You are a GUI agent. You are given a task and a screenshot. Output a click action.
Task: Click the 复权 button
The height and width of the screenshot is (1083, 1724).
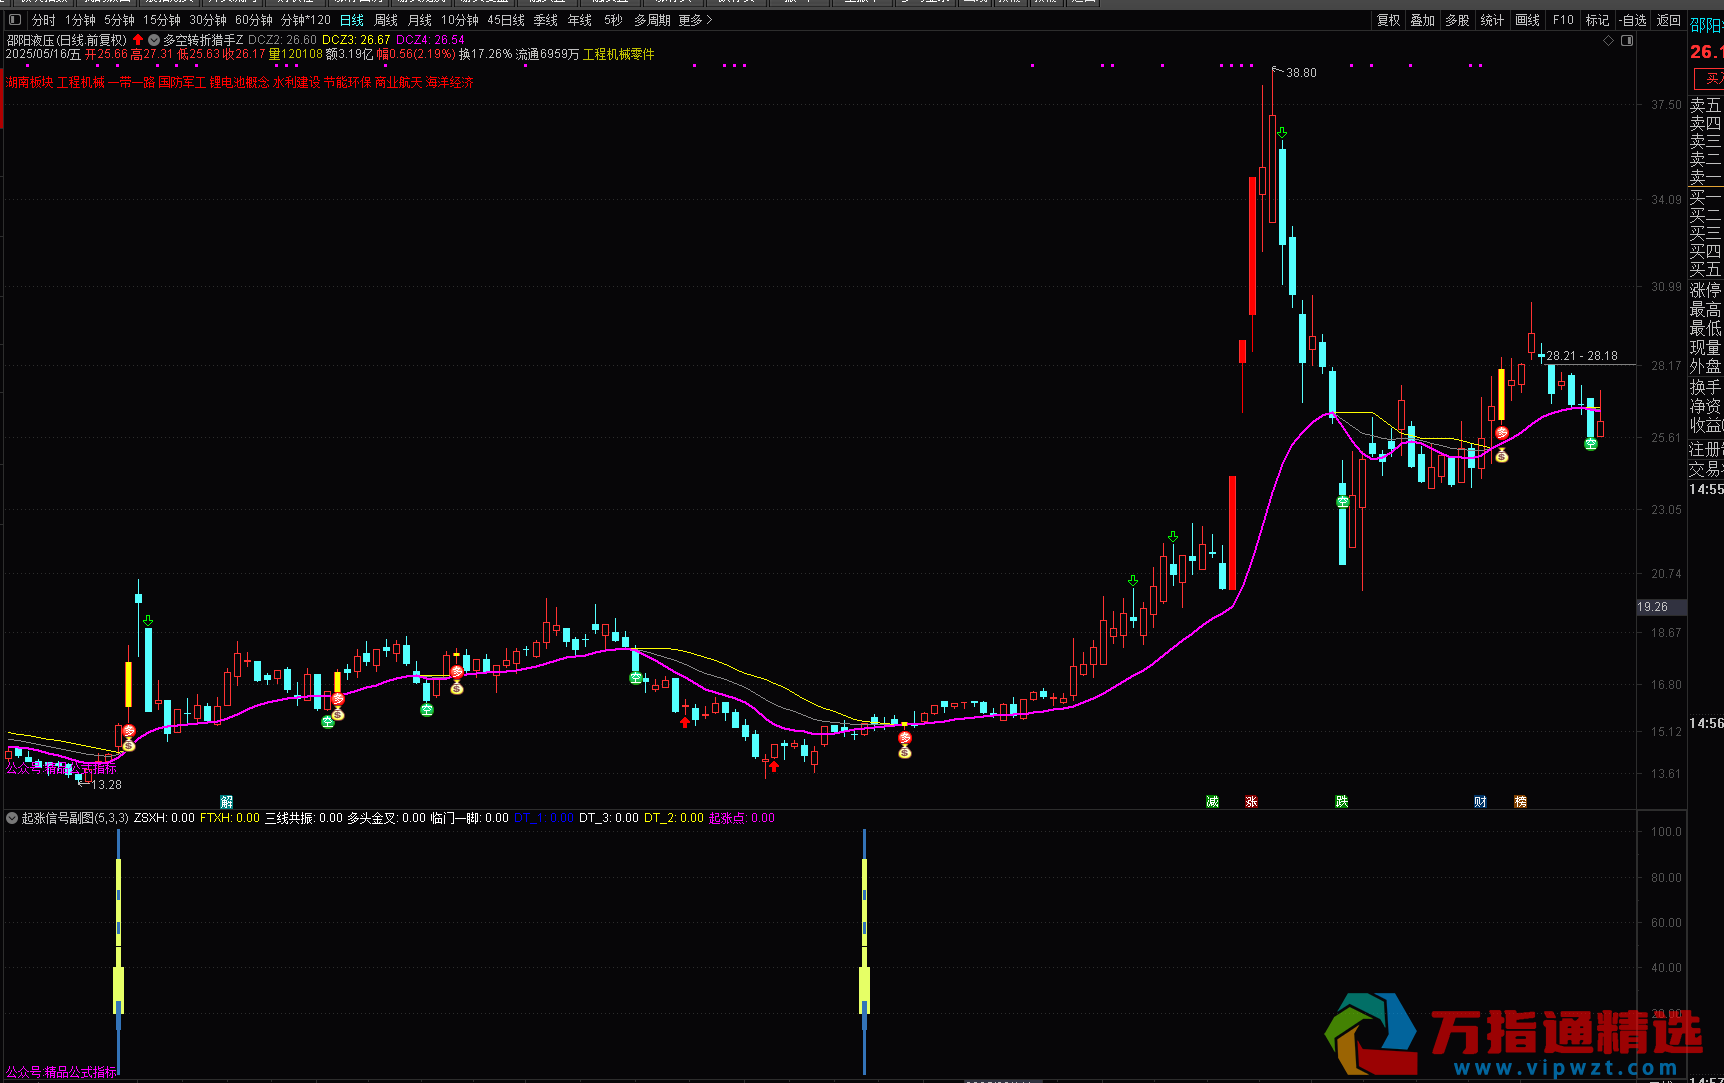coord(1389,20)
